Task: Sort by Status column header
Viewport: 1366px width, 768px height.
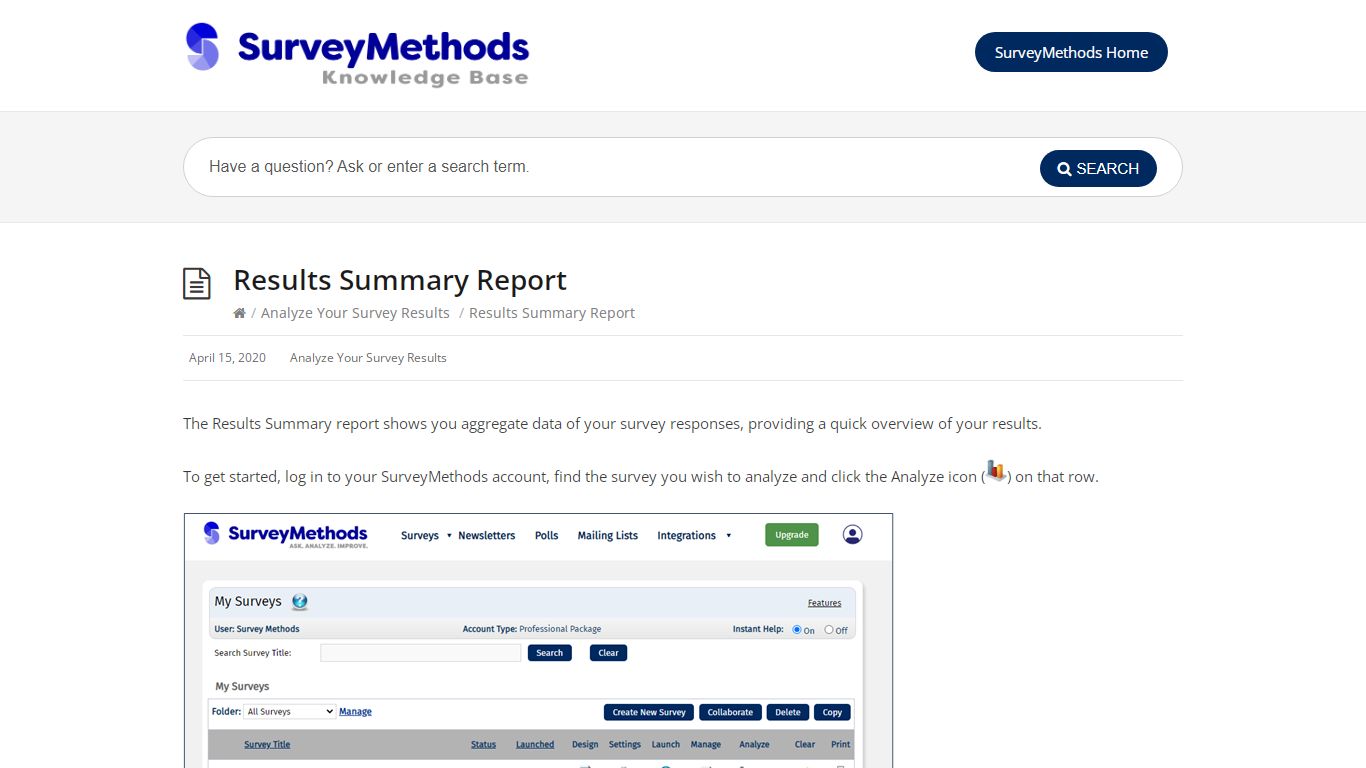Action: click(484, 744)
